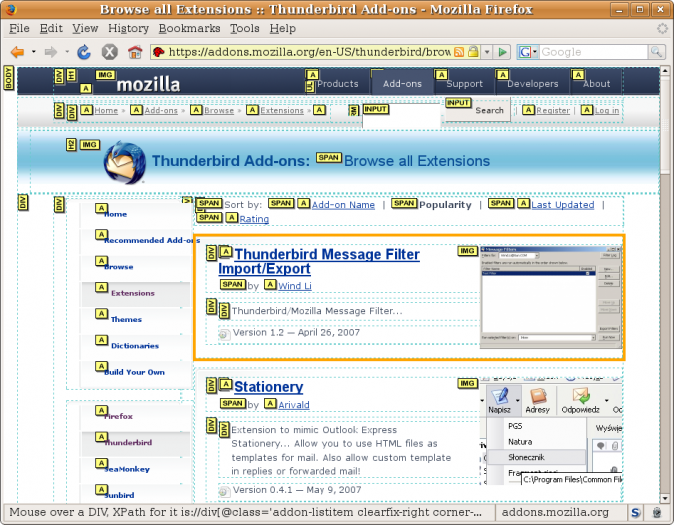
Task: Sort by Add-on Name link
Action: pos(343,205)
